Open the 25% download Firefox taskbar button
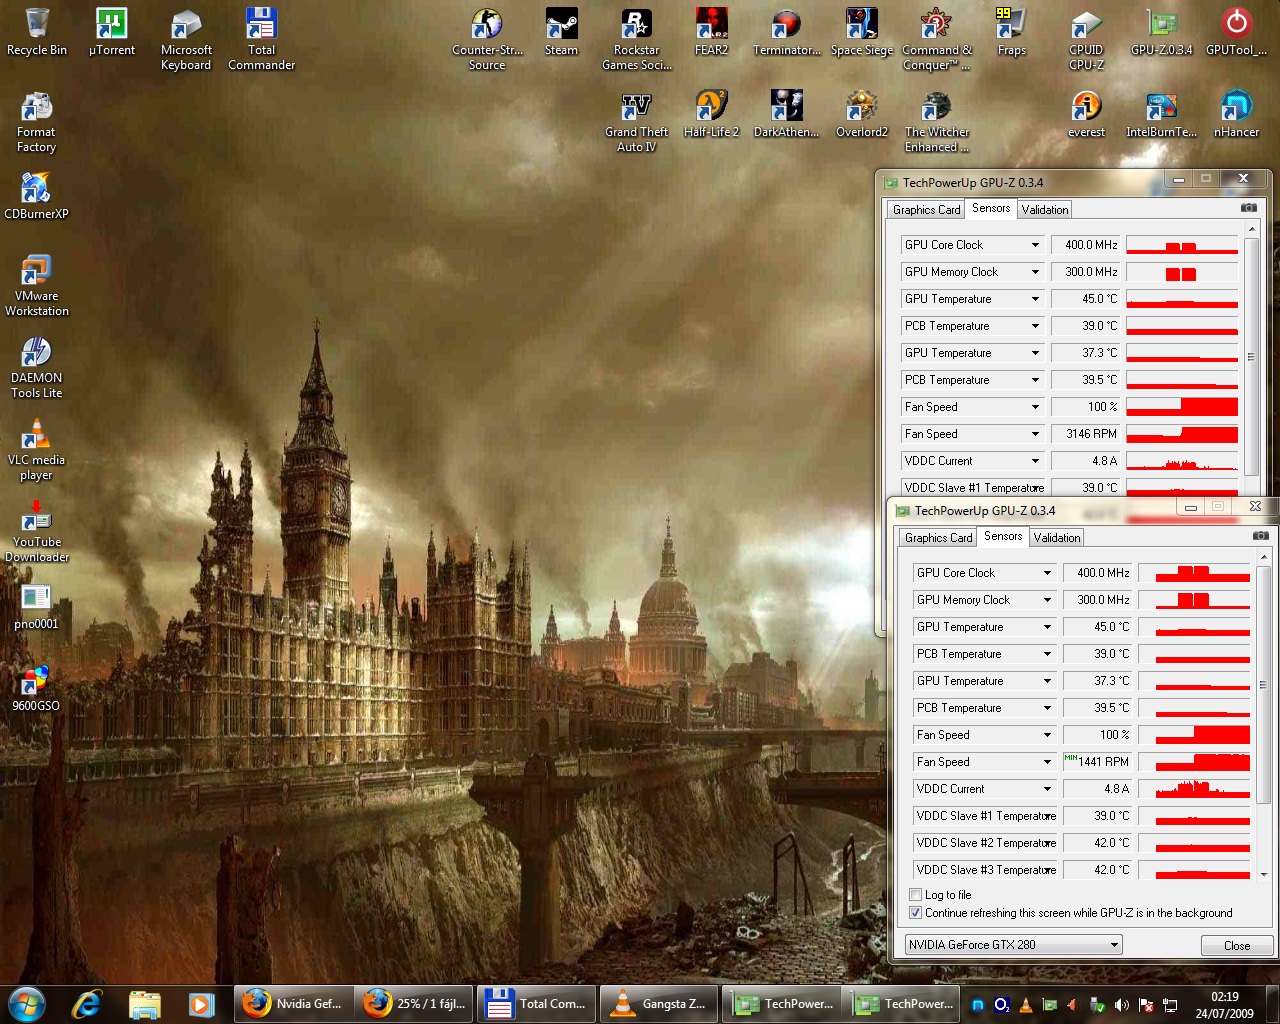 (x=415, y=1004)
